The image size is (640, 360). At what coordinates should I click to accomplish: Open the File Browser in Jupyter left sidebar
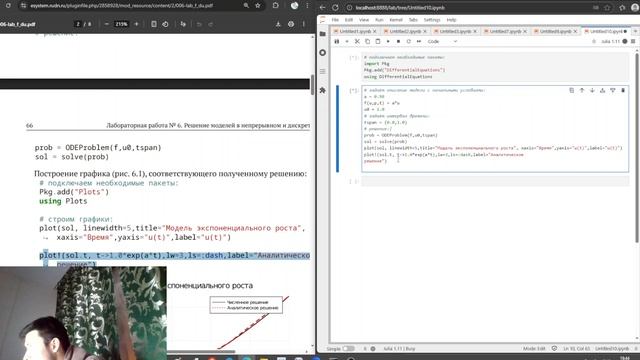pos(322,34)
